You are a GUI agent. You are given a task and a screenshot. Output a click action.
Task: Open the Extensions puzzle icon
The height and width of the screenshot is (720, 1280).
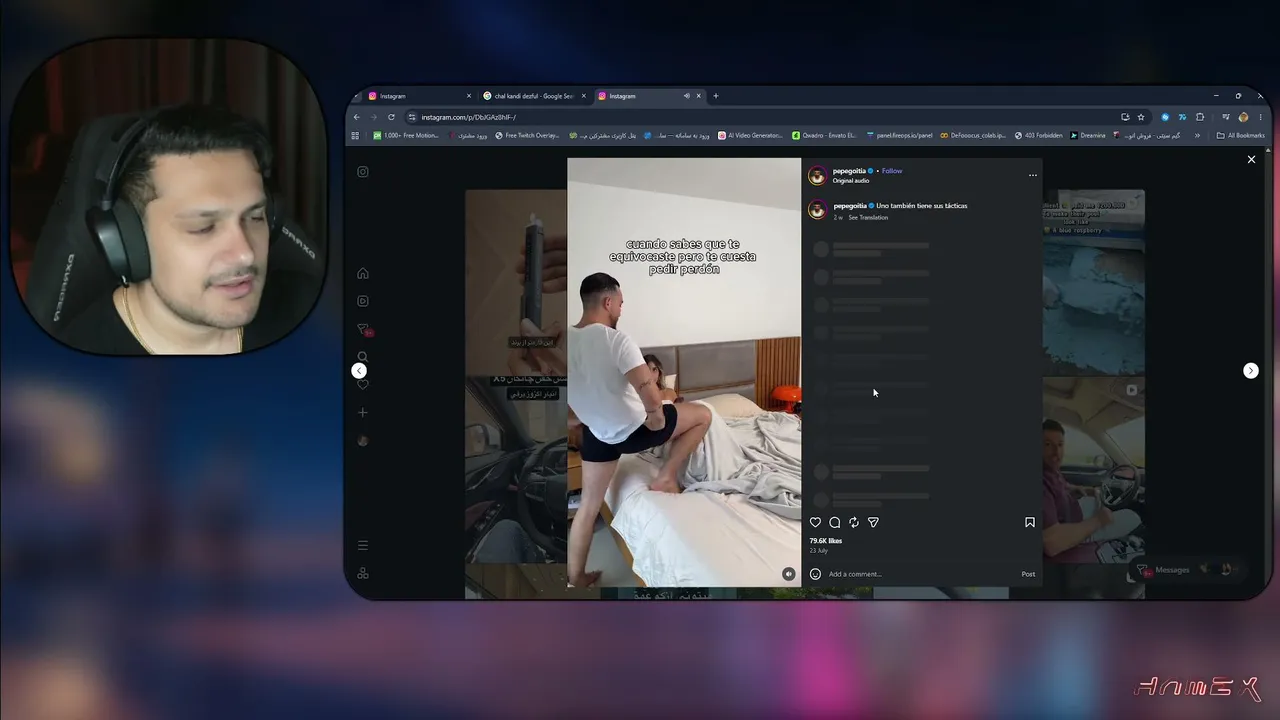1200,117
